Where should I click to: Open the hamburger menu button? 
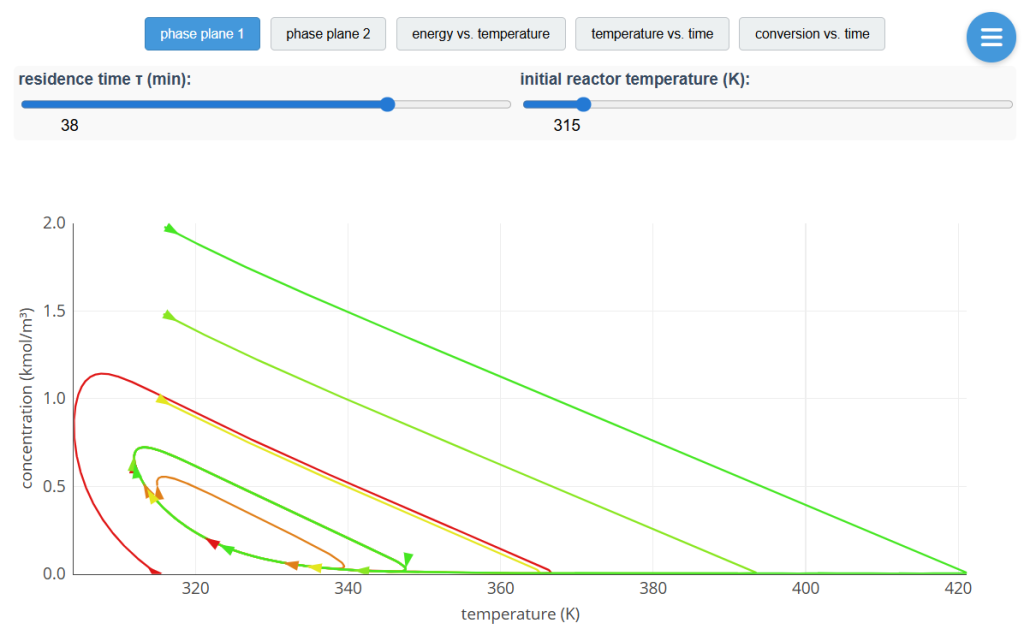click(x=991, y=37)
